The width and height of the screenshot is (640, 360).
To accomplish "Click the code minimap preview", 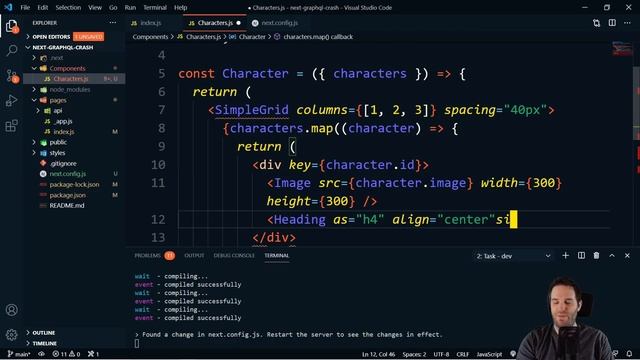I will (622, 49).
